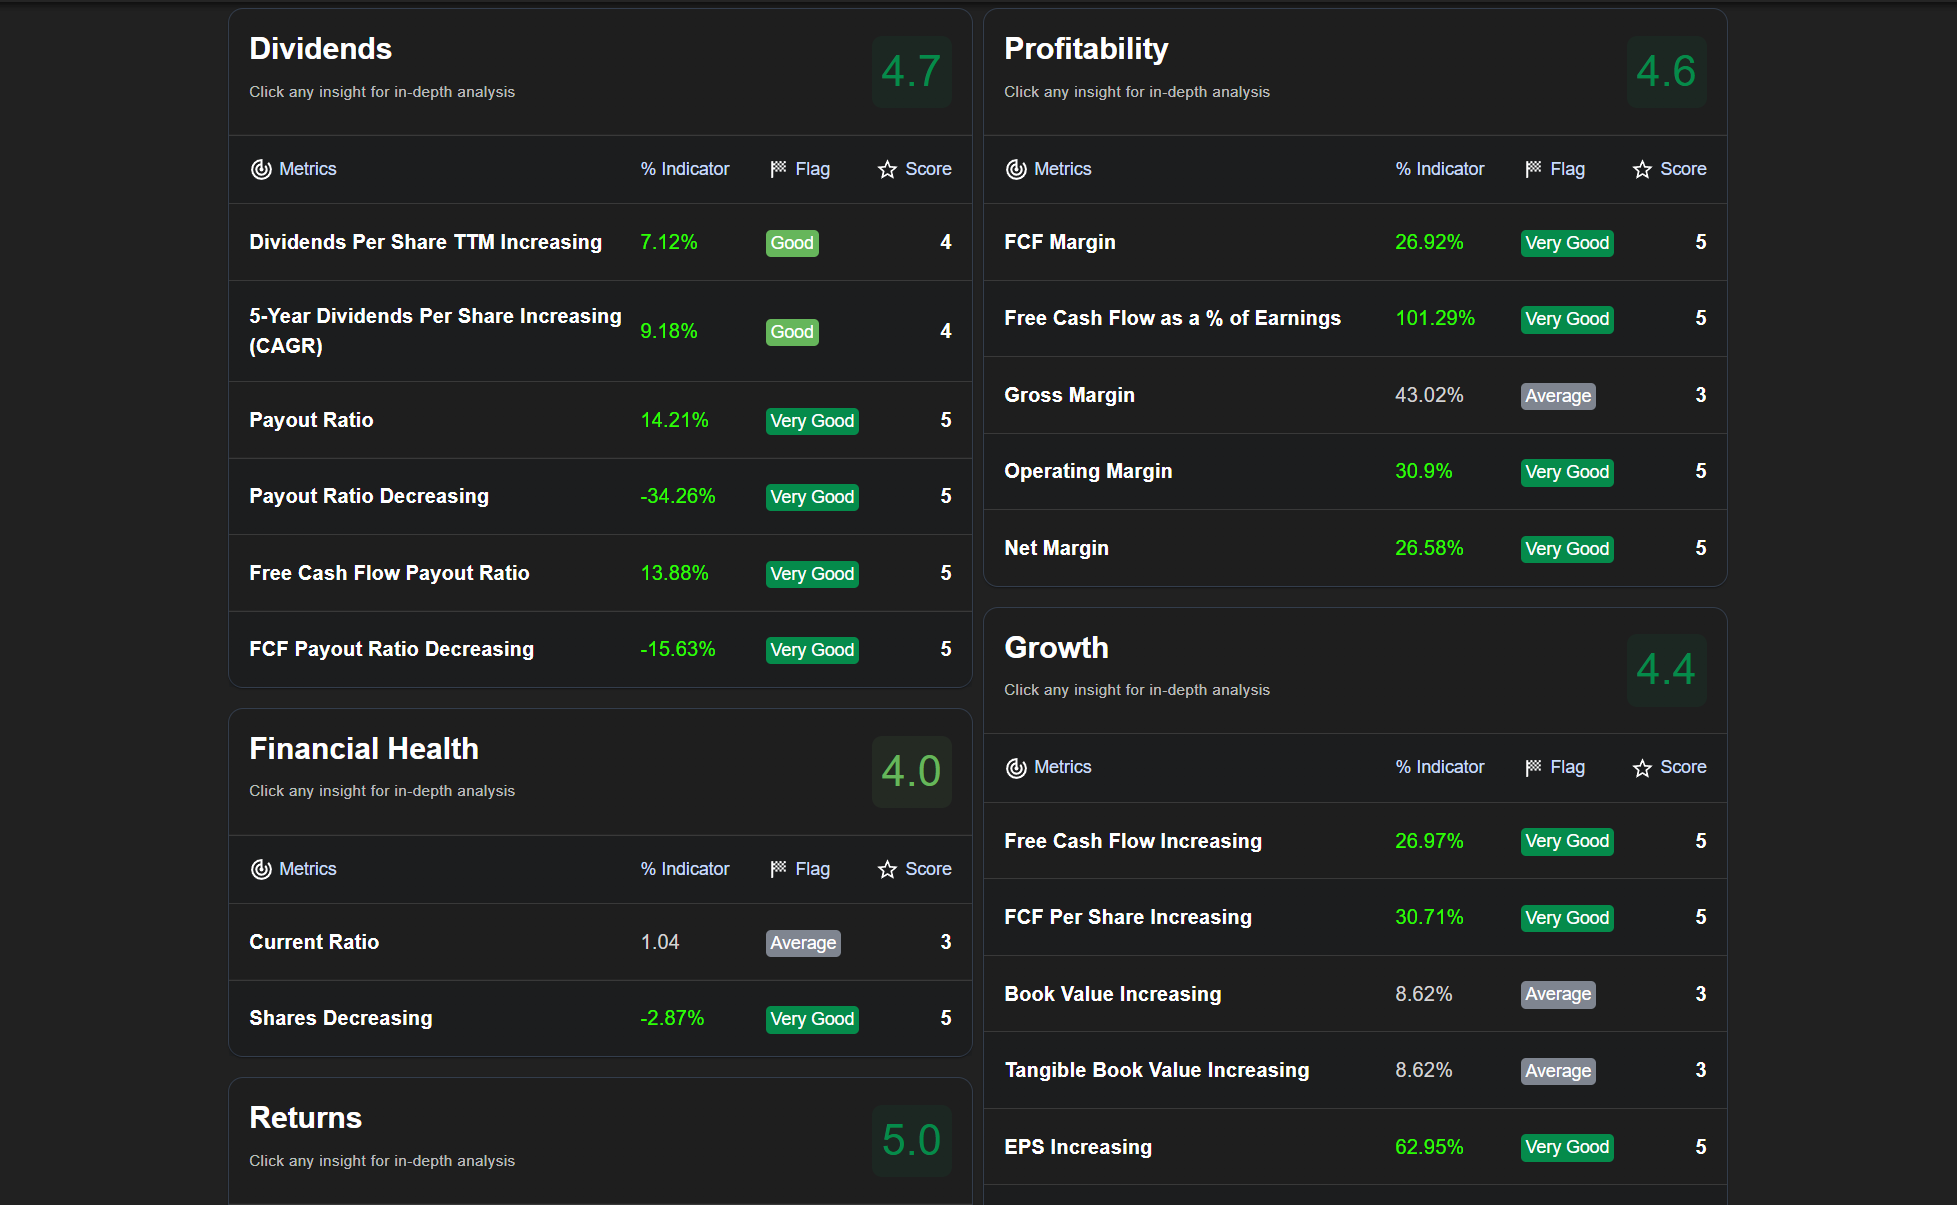Image resolution: width=1957 pixels, height=1205 pixels.
Task: Click the Good flag for Dividends Per Share TTM
Action: click(792, 243)
